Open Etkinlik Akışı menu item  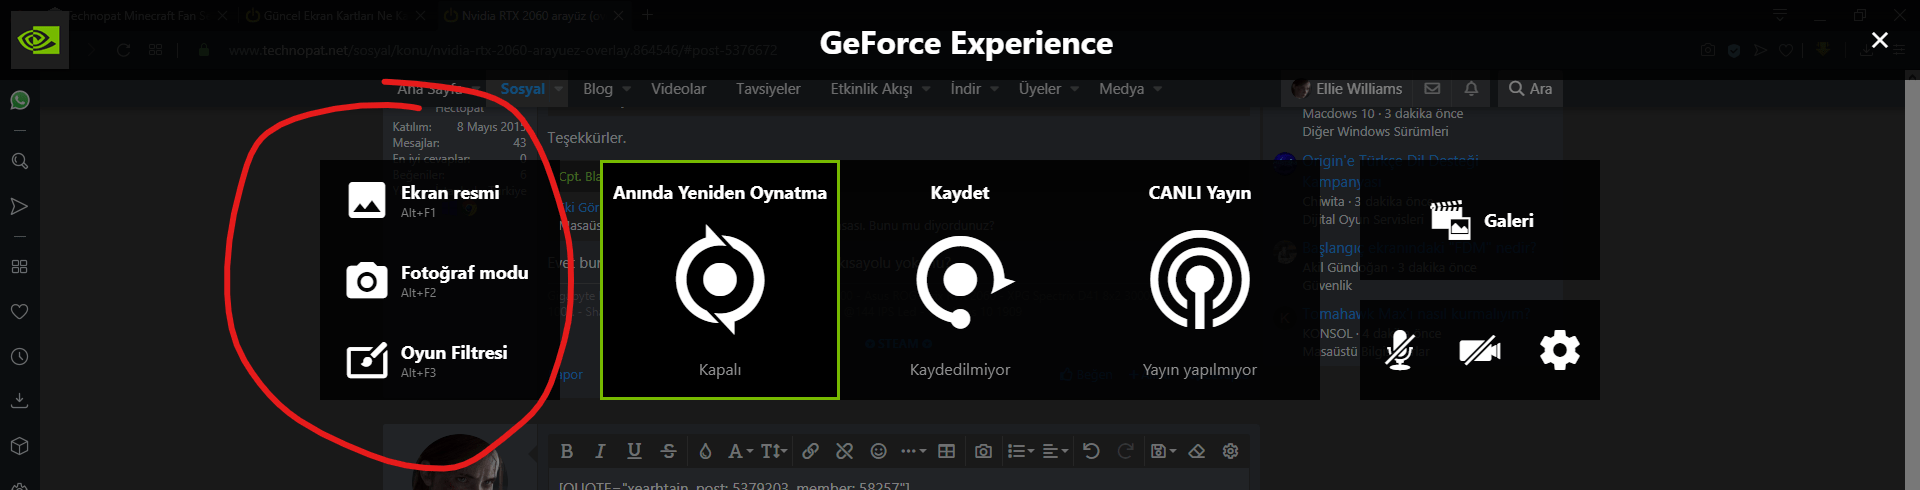pos(871,89)
